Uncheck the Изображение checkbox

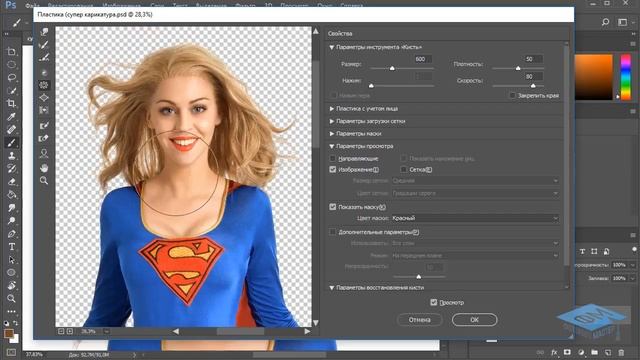pyautogui.click(x=332, y=169)
